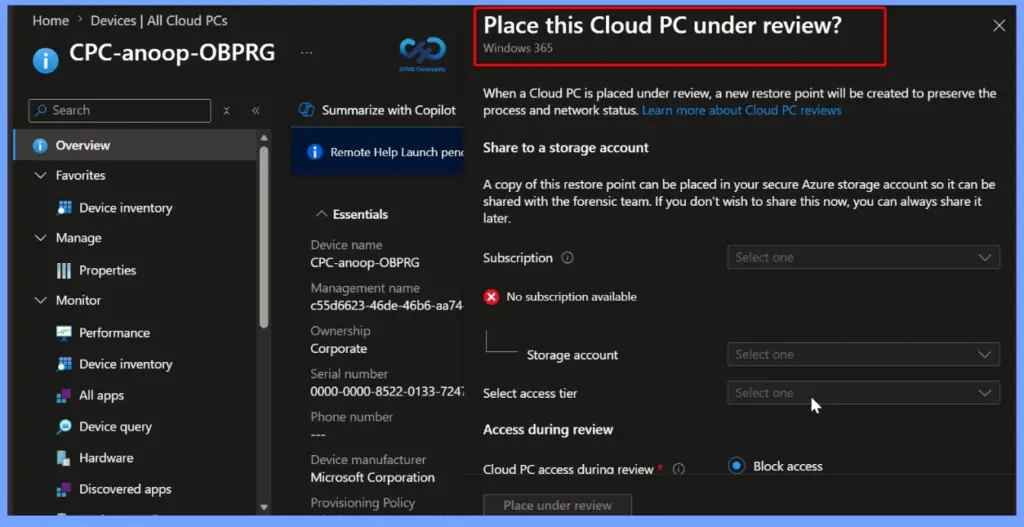Click the serial number value
Screen dimensions: 1024x527
pos(387,392)
